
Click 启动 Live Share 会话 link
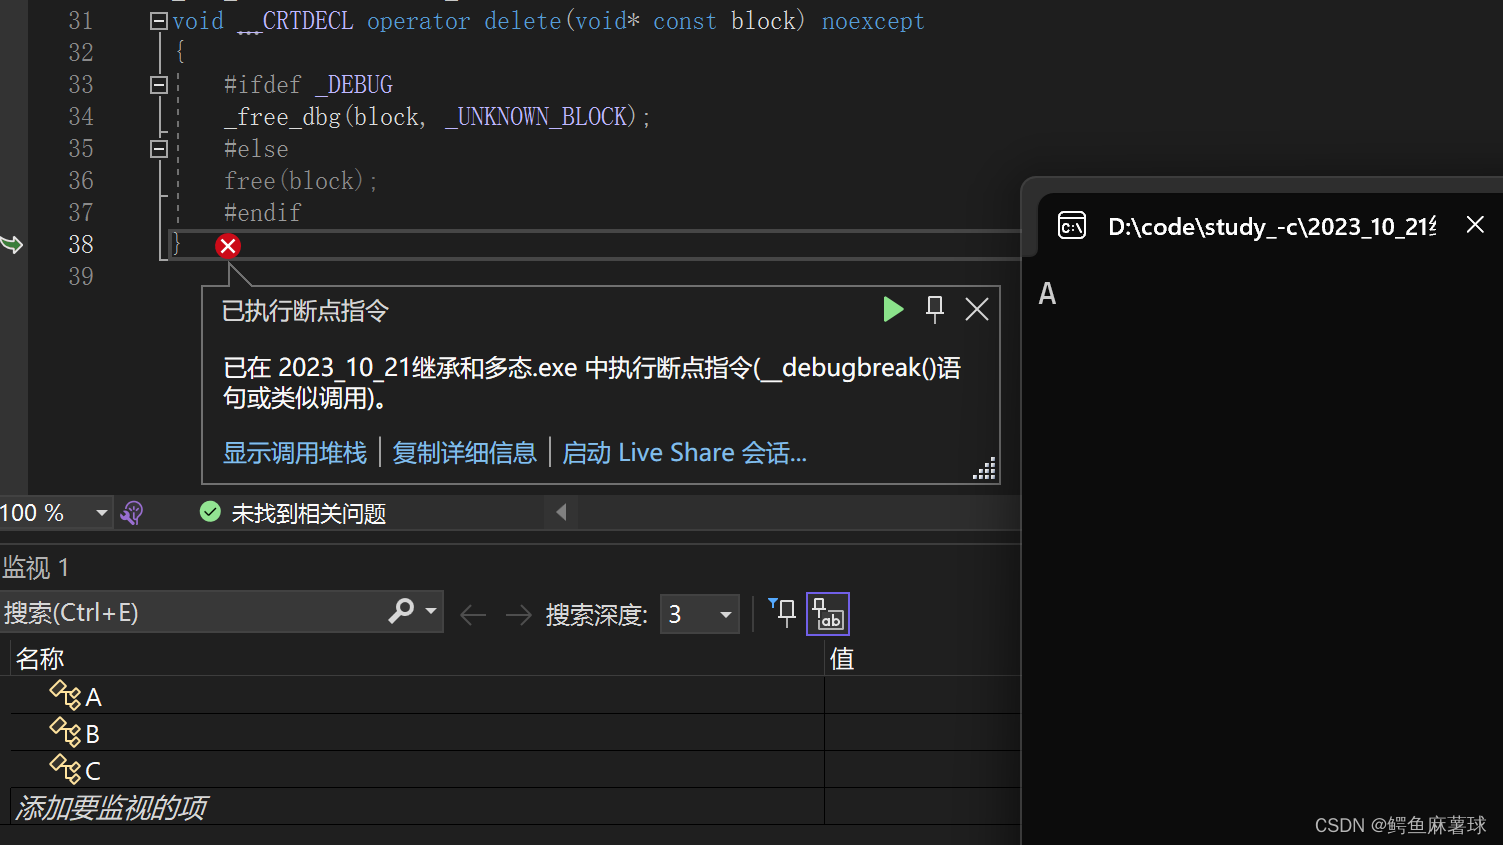684,453
